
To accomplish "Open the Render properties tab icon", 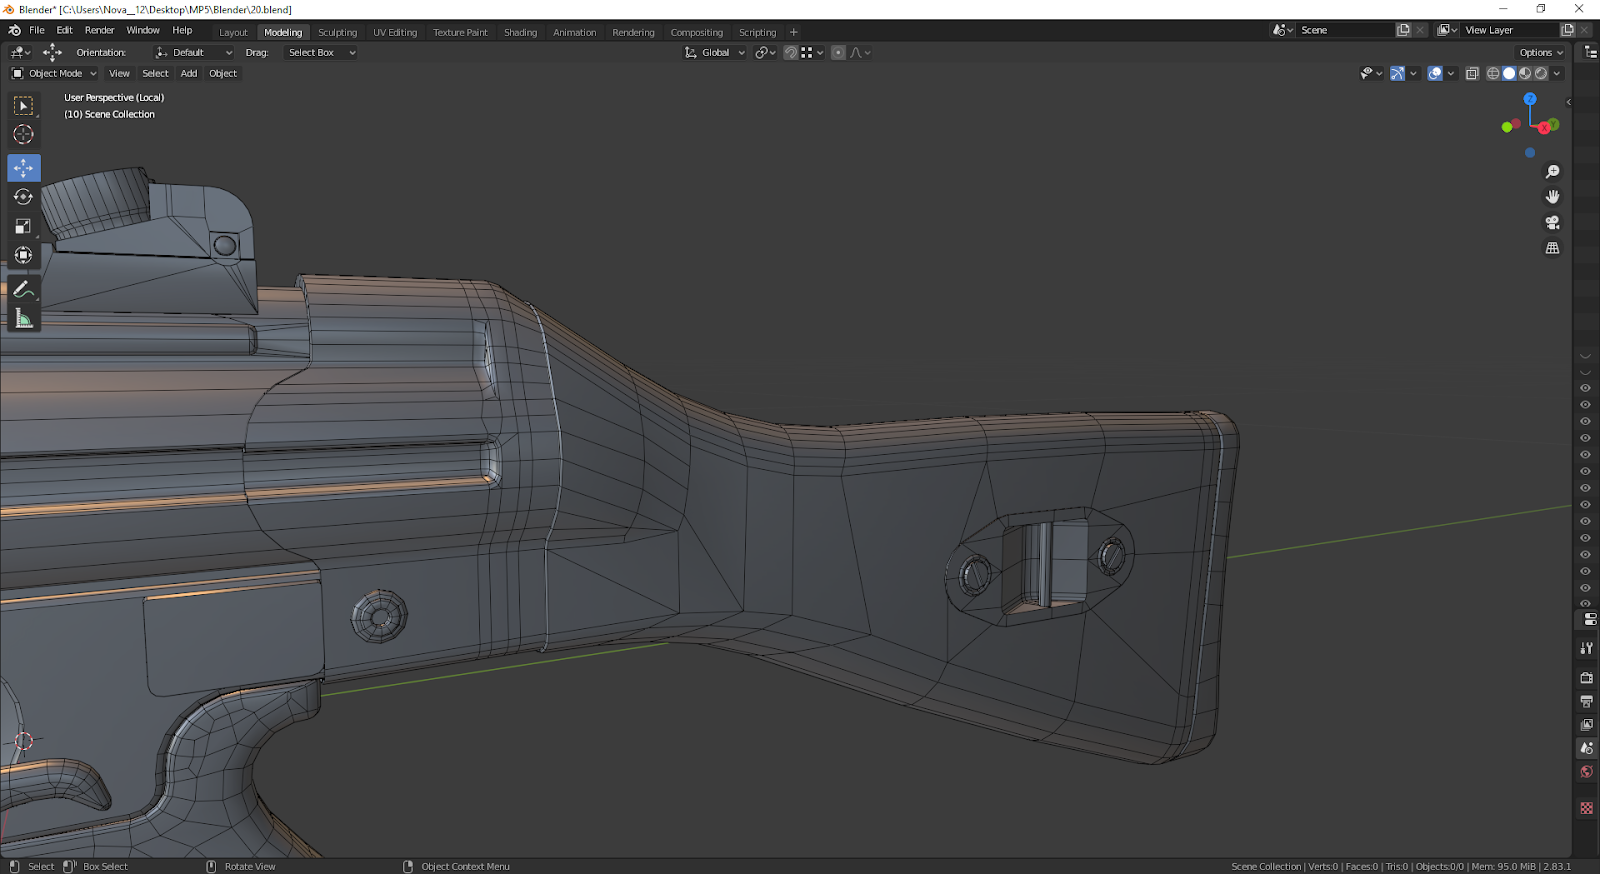I will [x=1587, y=678].
